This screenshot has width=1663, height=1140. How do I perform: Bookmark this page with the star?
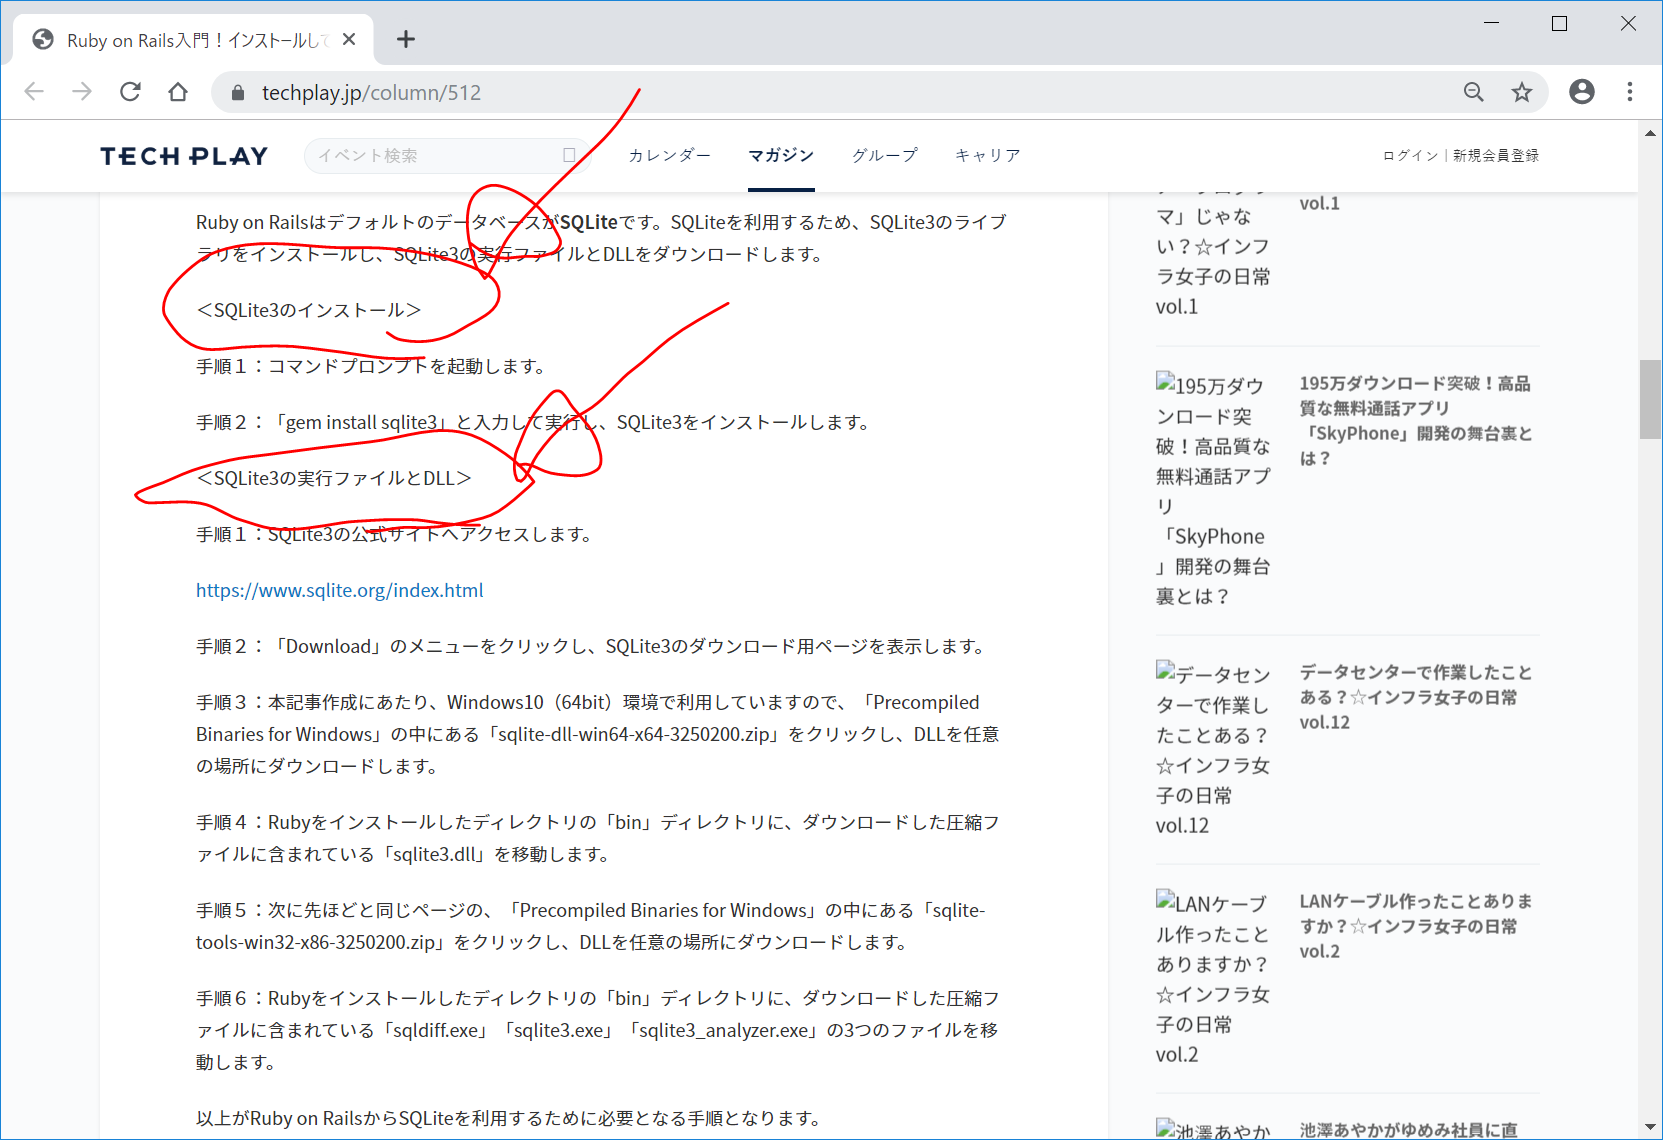(1521, 92)
